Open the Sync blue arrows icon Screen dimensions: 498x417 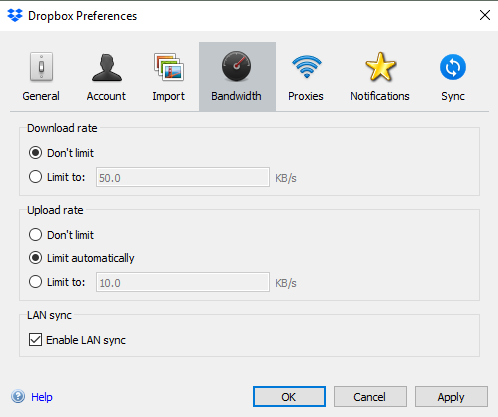tap(453, 67)
